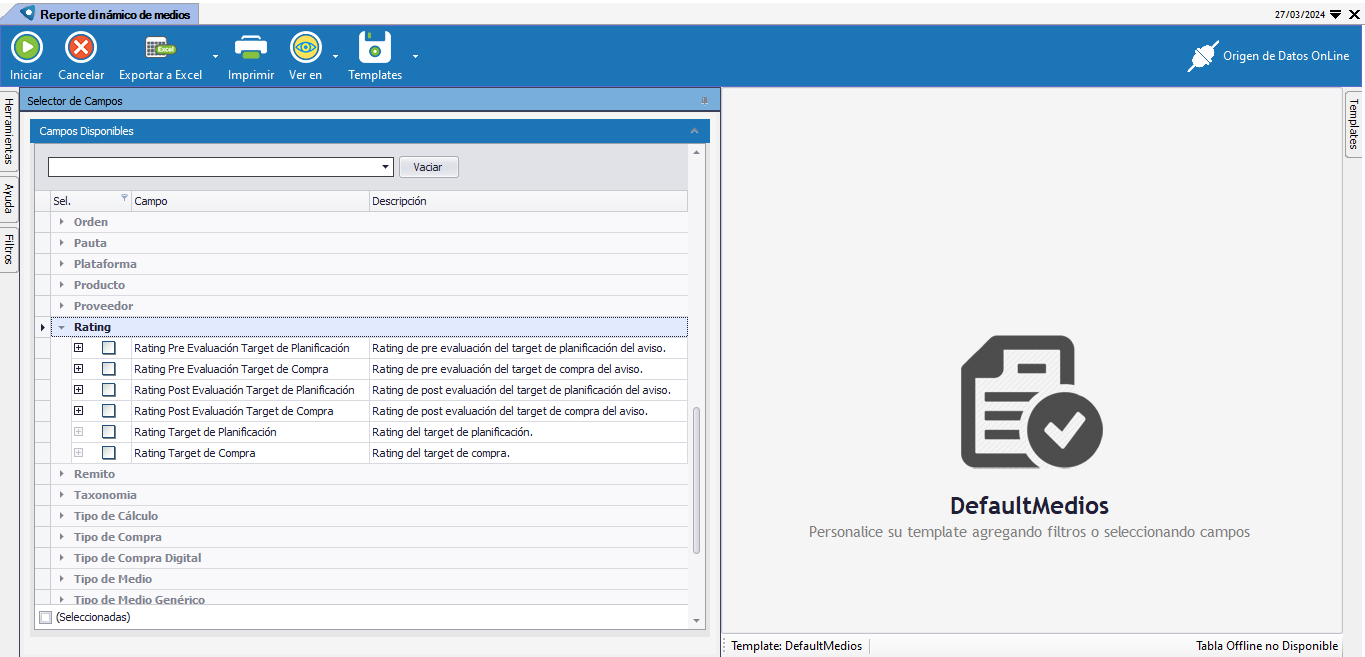Expand plus box for Rating Pre Evaluación Target de Planificación
The height and width of the screenshot is (657, 1365).
[79, 348]
